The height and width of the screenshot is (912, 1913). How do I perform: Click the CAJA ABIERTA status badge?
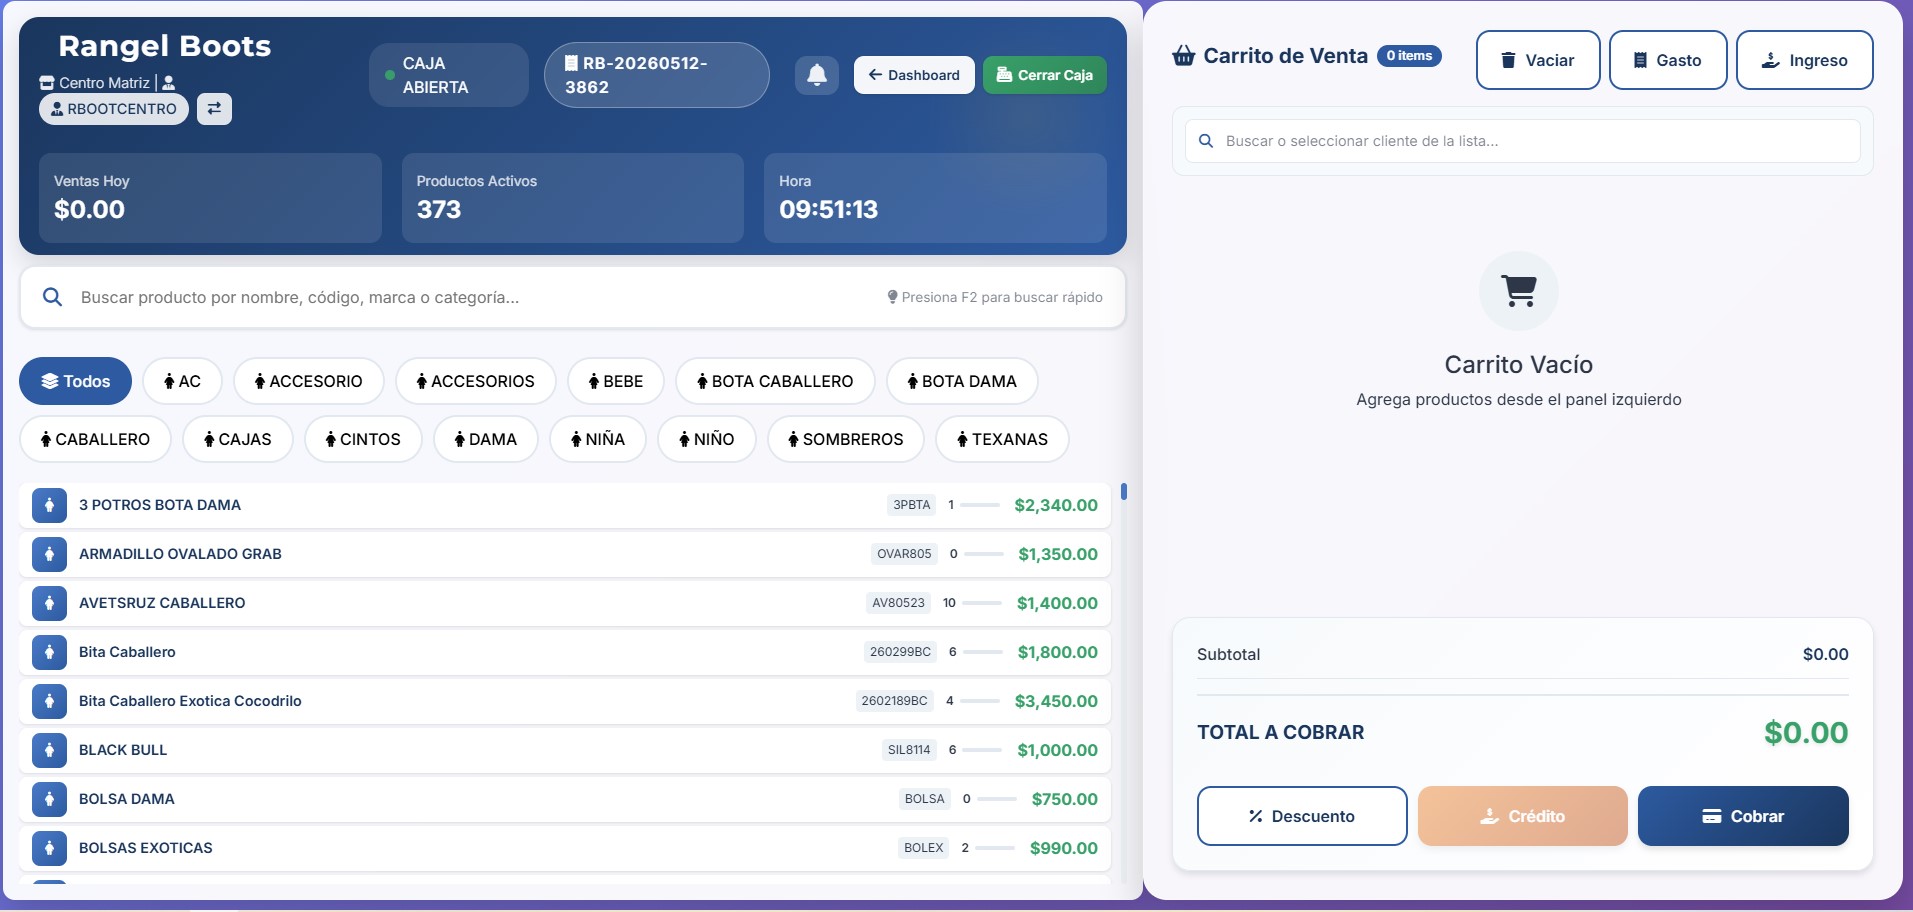tap(449, 75)
